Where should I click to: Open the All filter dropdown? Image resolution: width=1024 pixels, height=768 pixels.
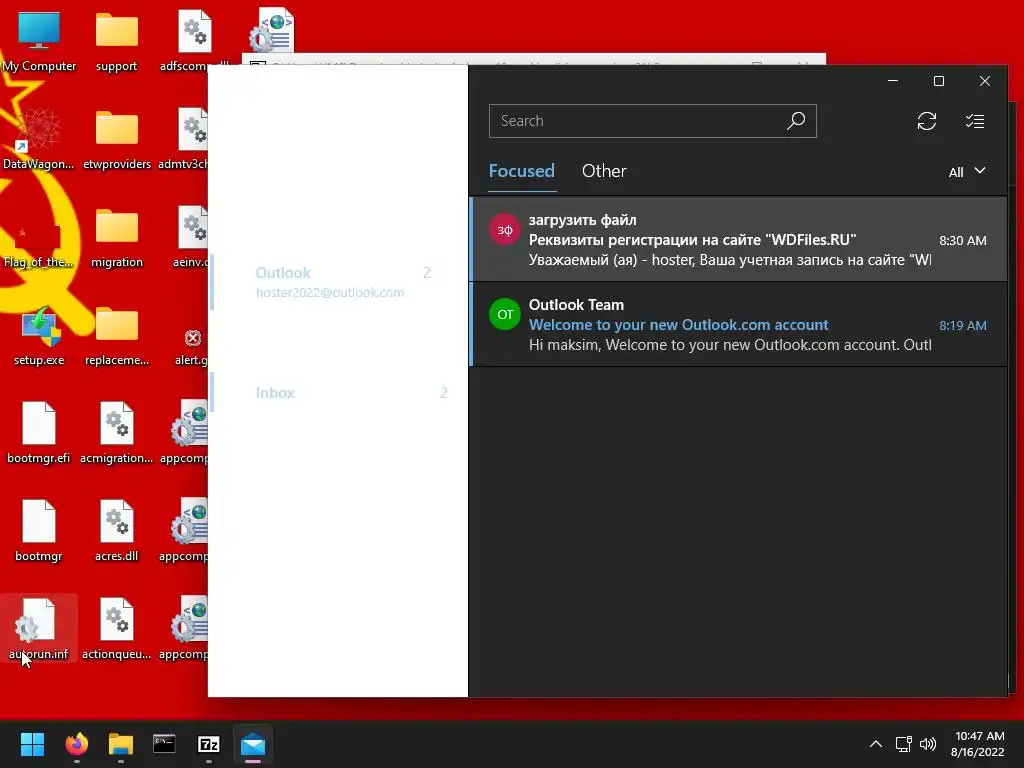click(967, 172)
